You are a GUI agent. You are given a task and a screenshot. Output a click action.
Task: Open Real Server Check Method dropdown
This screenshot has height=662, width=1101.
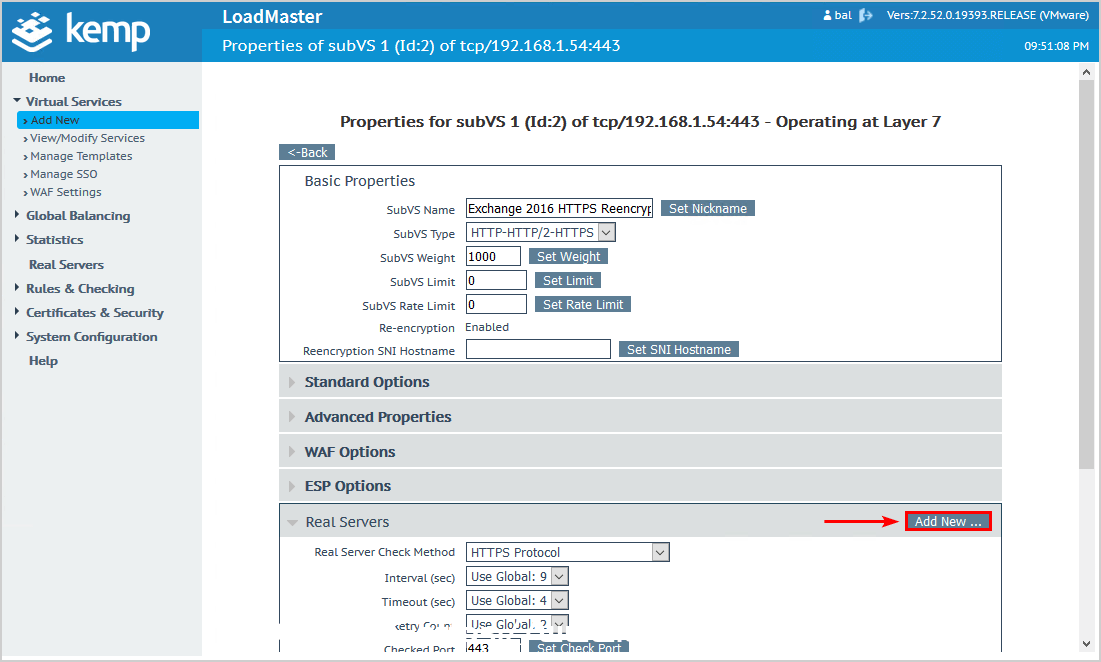(x=567, y=552)
